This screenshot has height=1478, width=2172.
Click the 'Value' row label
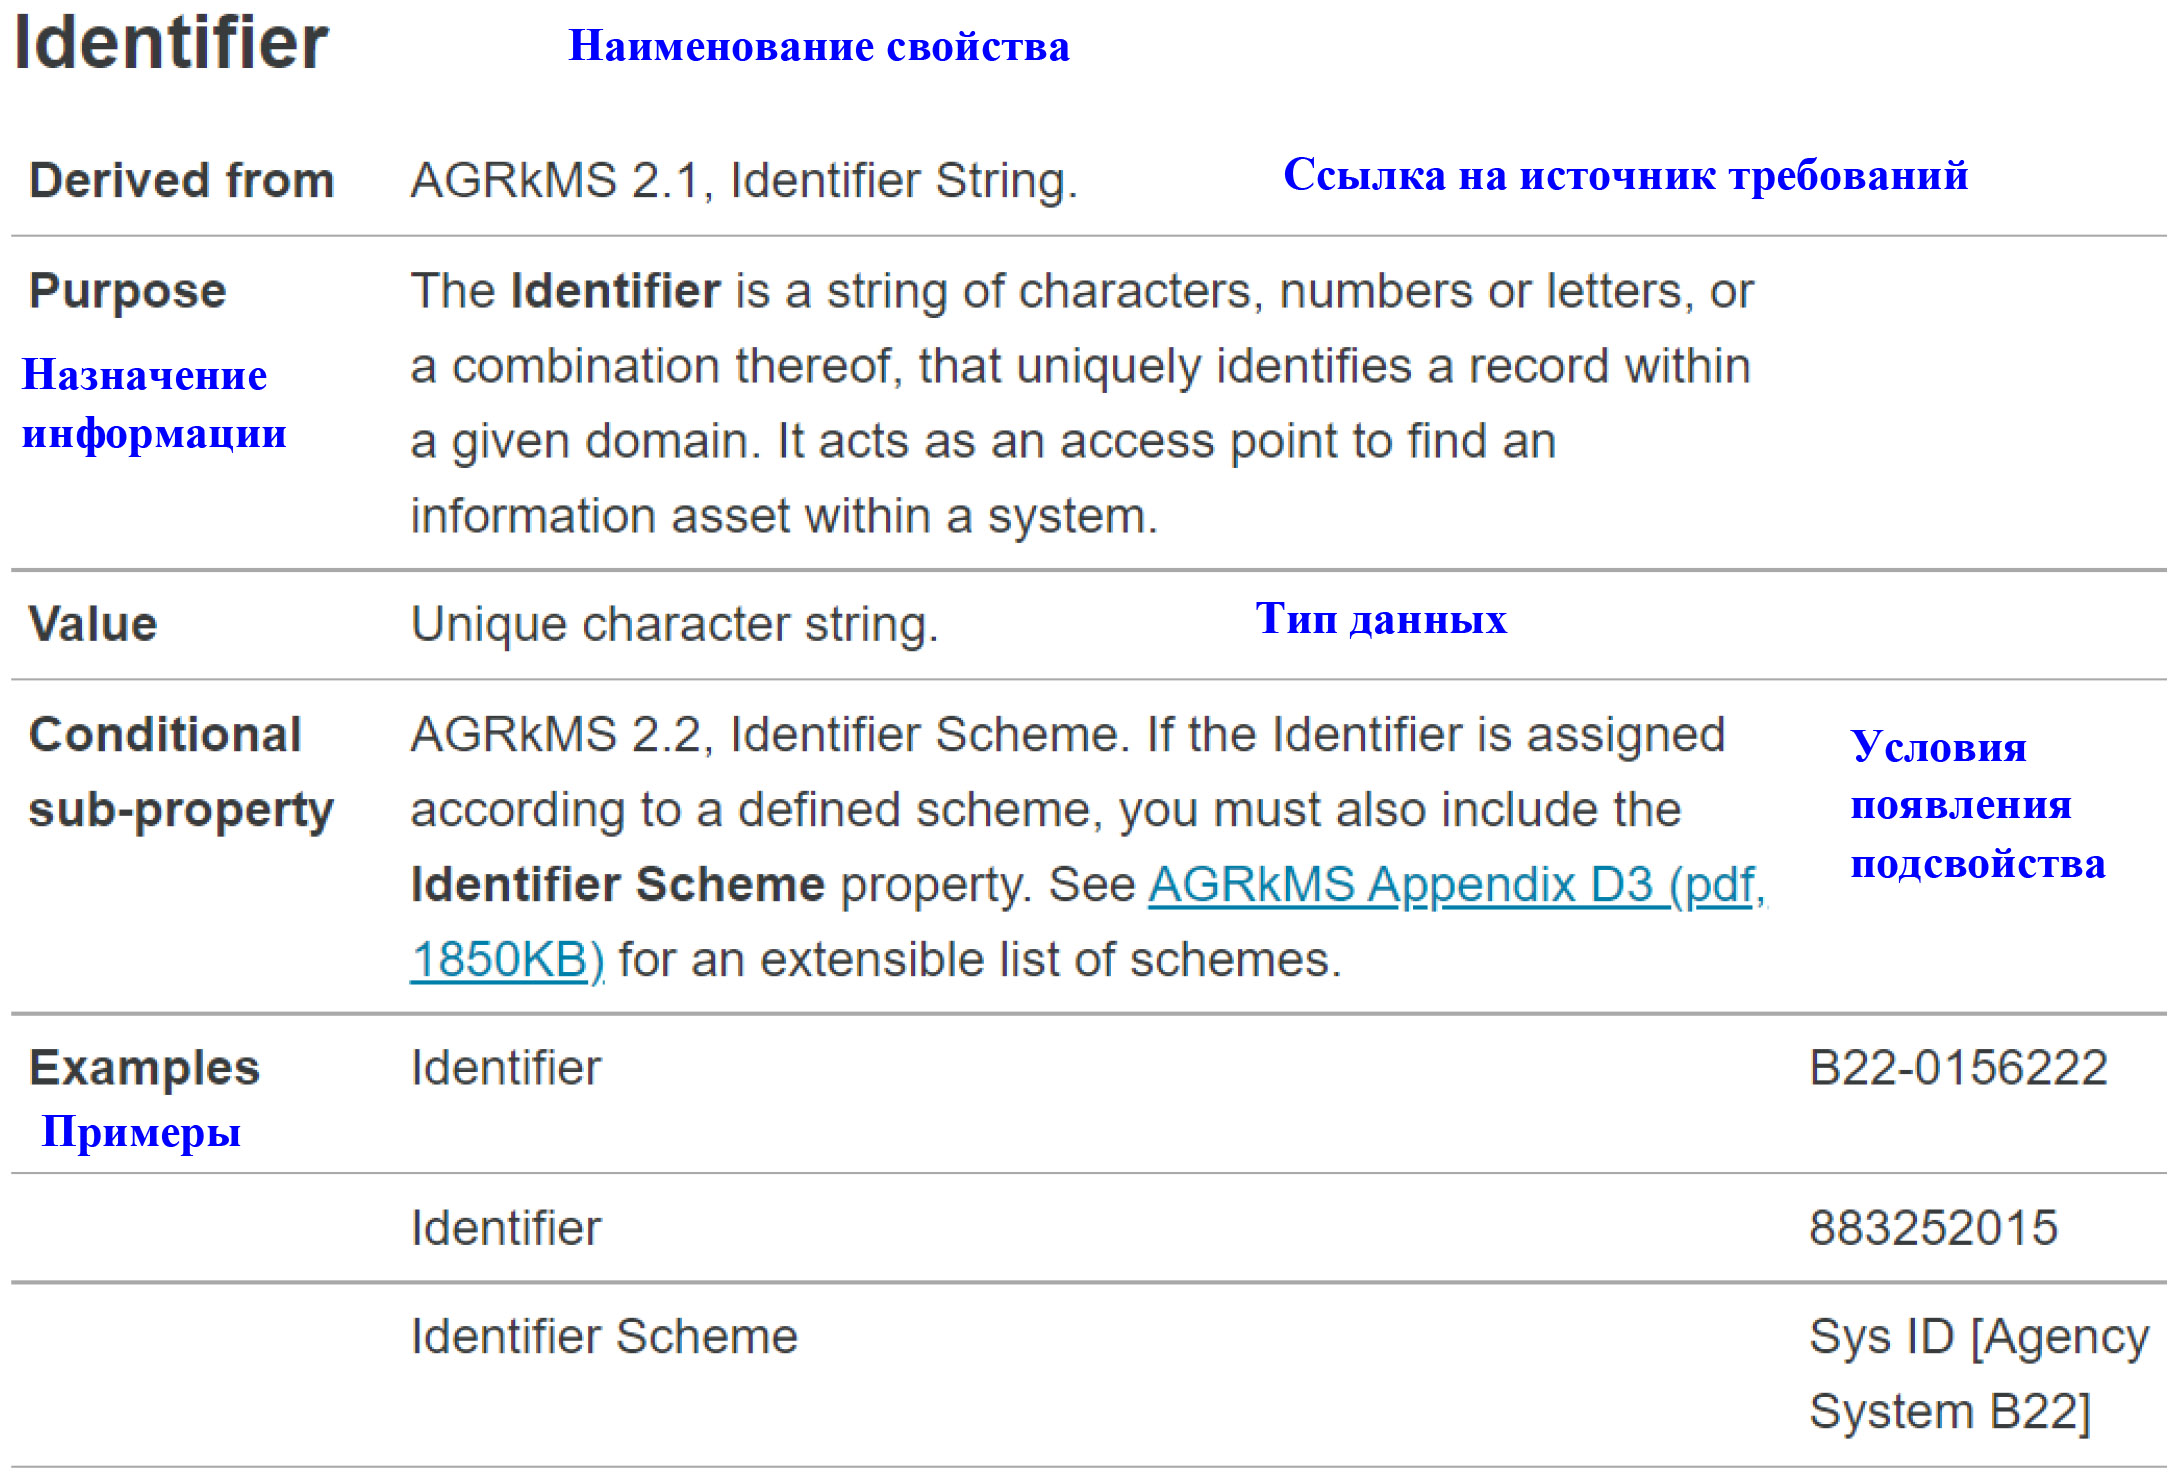[93, 624]
